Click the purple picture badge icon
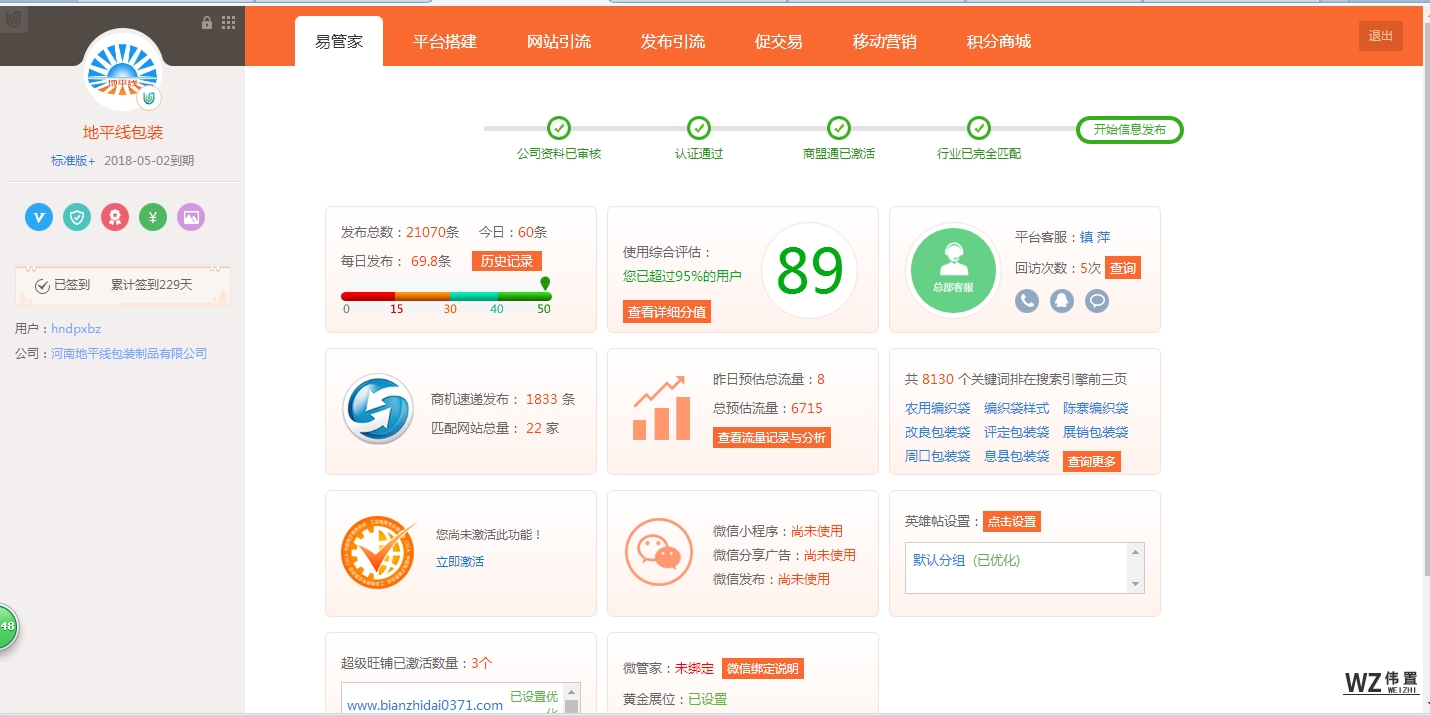1430x715 pixels. (x=191, y=217)
